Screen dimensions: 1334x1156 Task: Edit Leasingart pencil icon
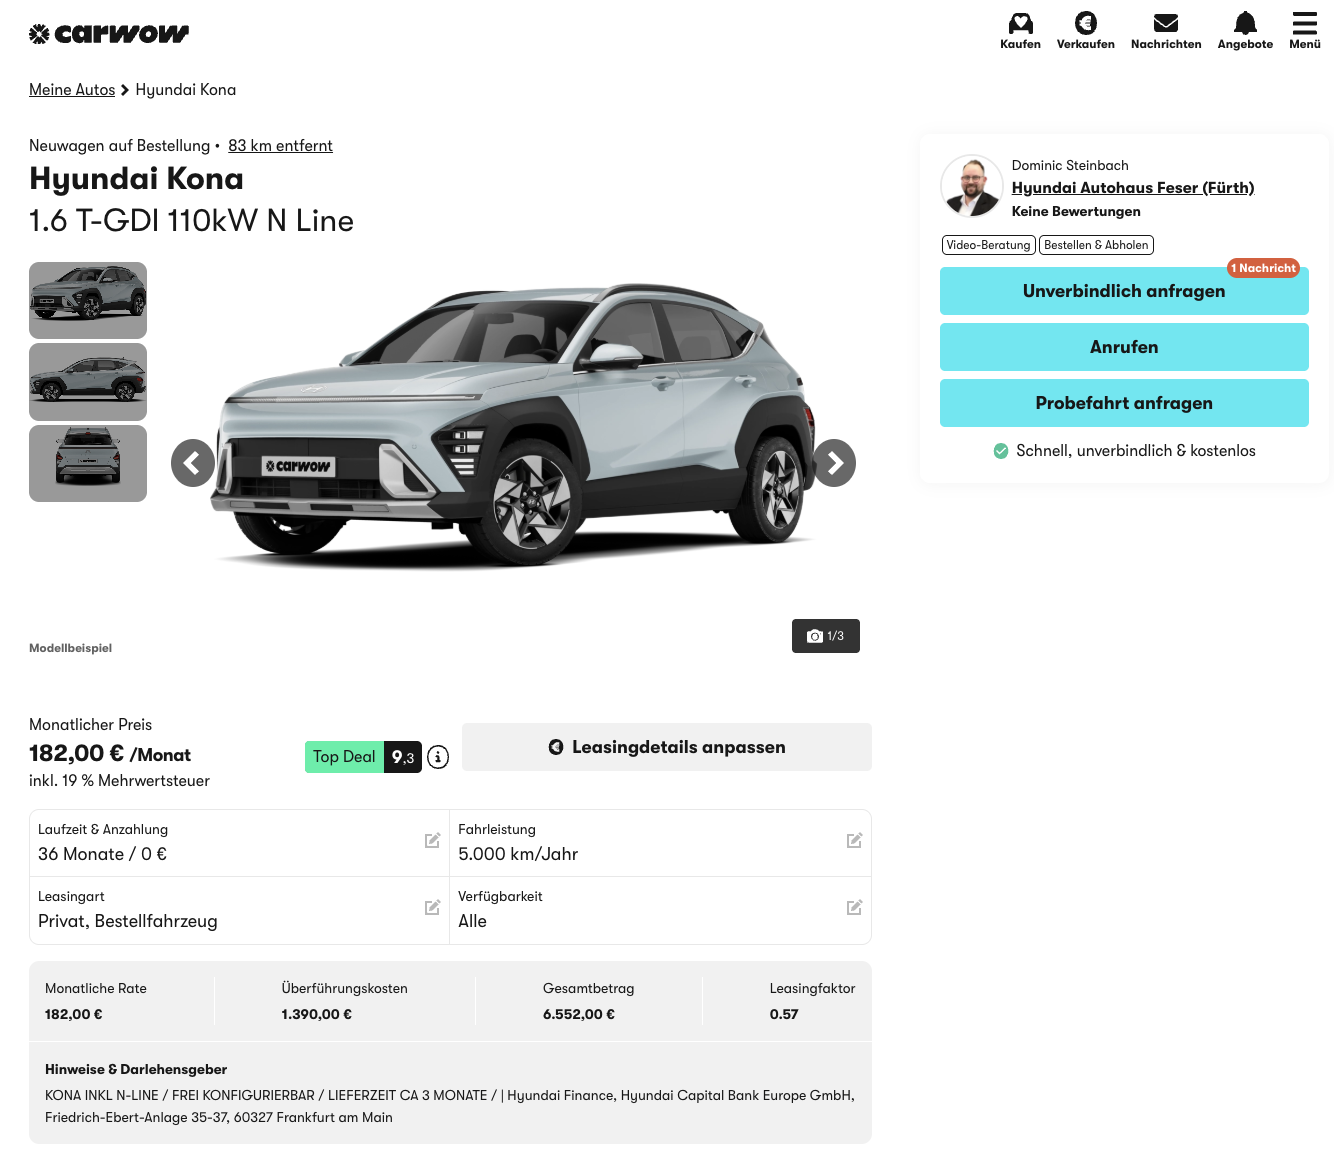432,908
